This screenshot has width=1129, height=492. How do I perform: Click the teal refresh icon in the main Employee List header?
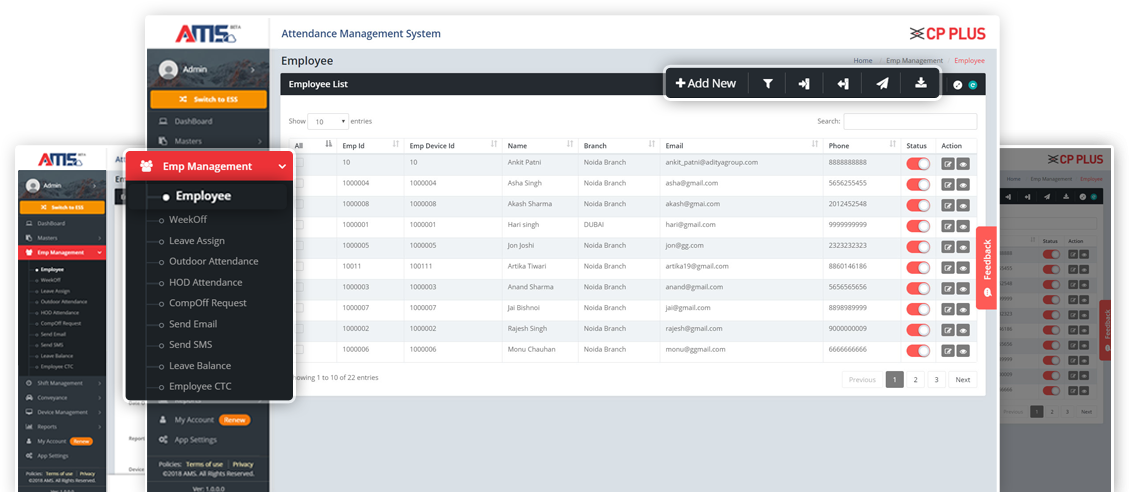[x=973, y=84]
